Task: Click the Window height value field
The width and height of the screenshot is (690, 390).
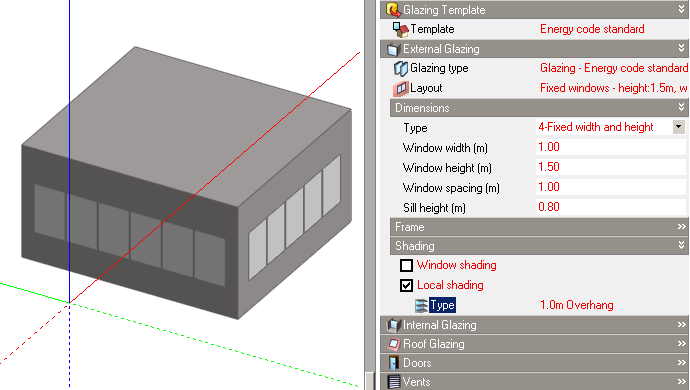Action: coord(611,167)
